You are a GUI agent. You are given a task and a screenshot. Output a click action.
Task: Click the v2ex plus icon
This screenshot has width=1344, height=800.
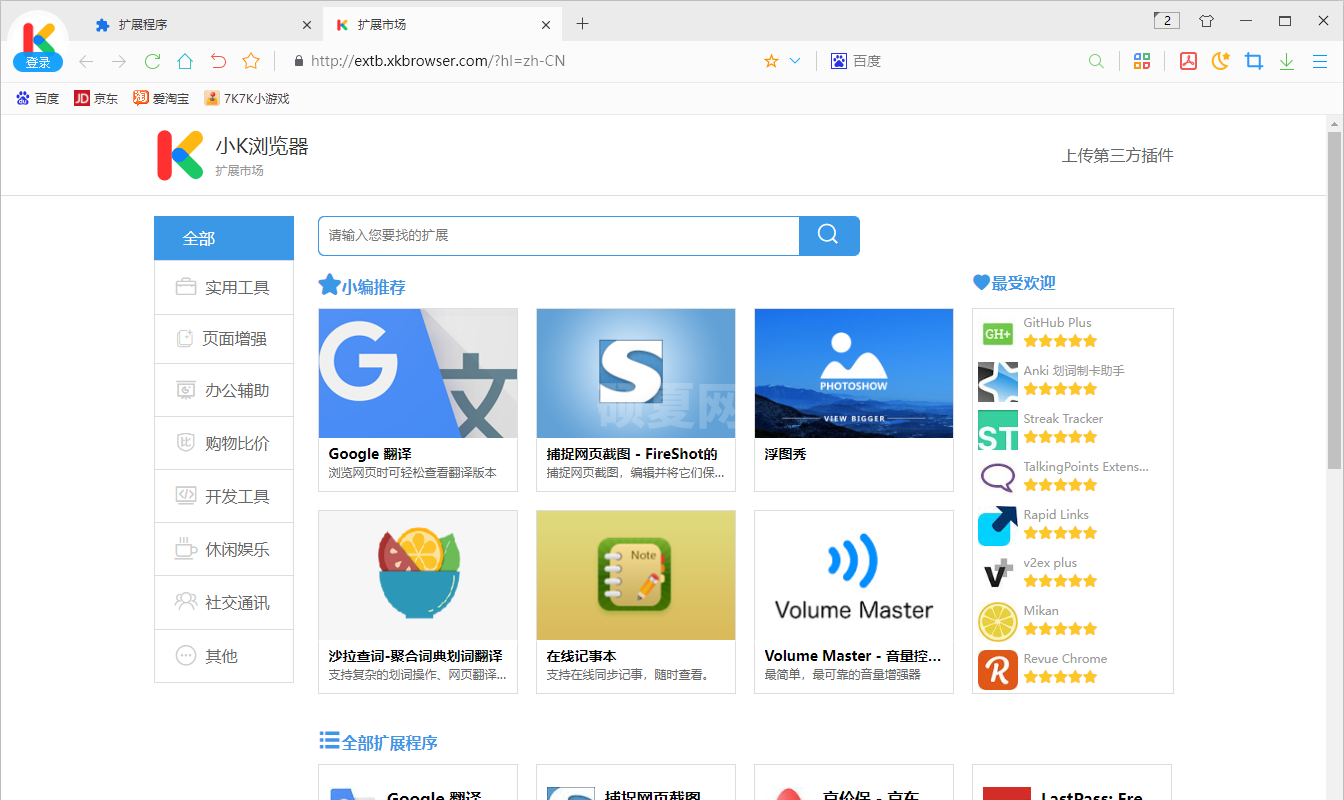coord(998,574)
